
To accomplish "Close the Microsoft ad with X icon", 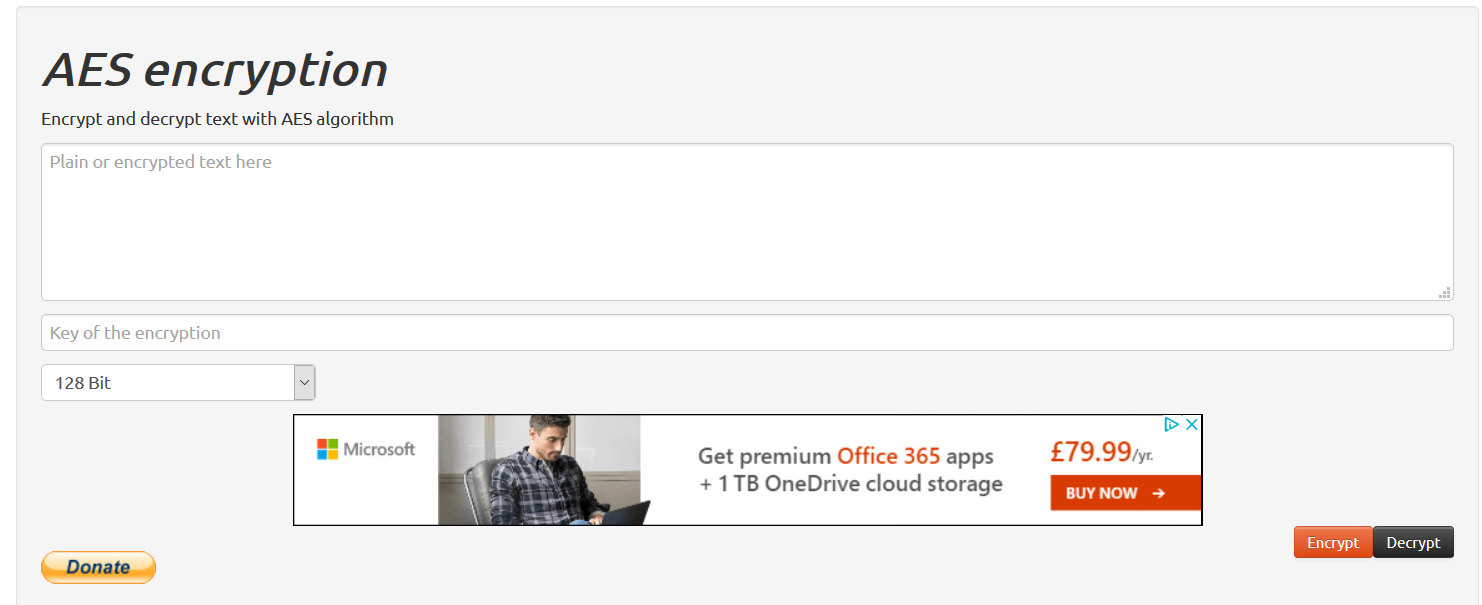I will 1191,425.
